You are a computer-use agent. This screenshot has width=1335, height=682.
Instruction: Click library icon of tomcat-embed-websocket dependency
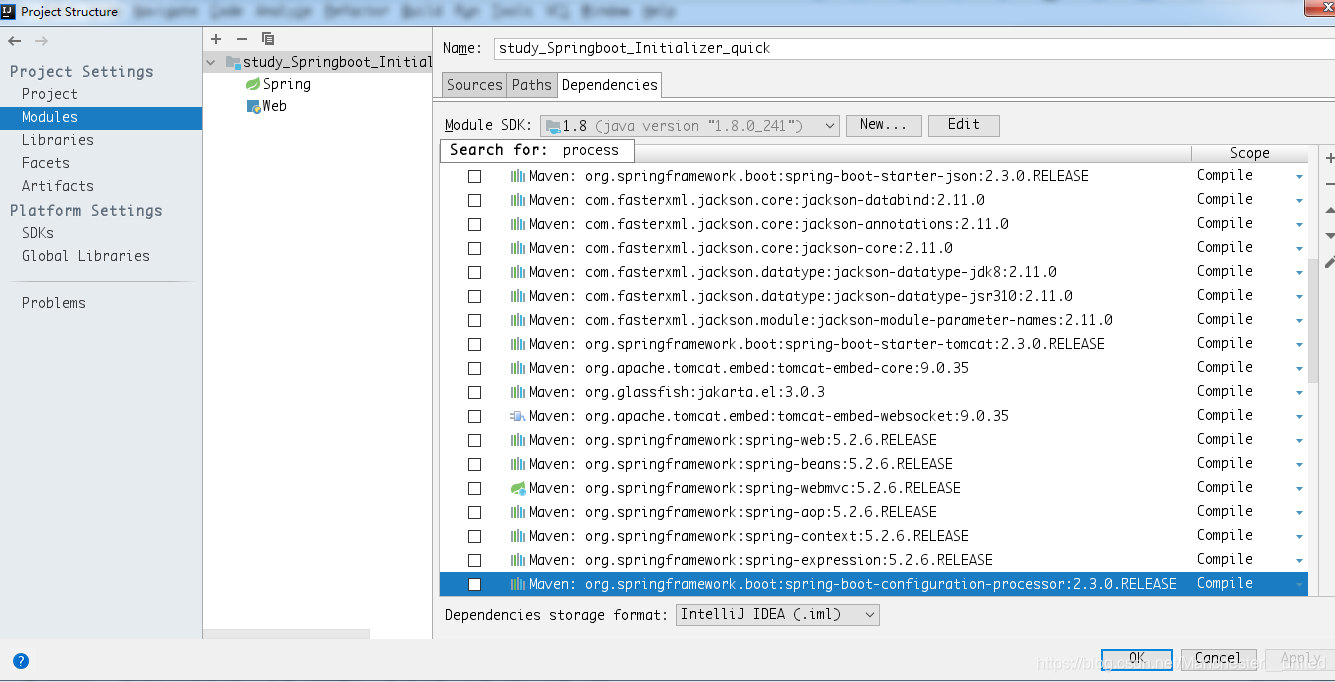coord(517,416)
